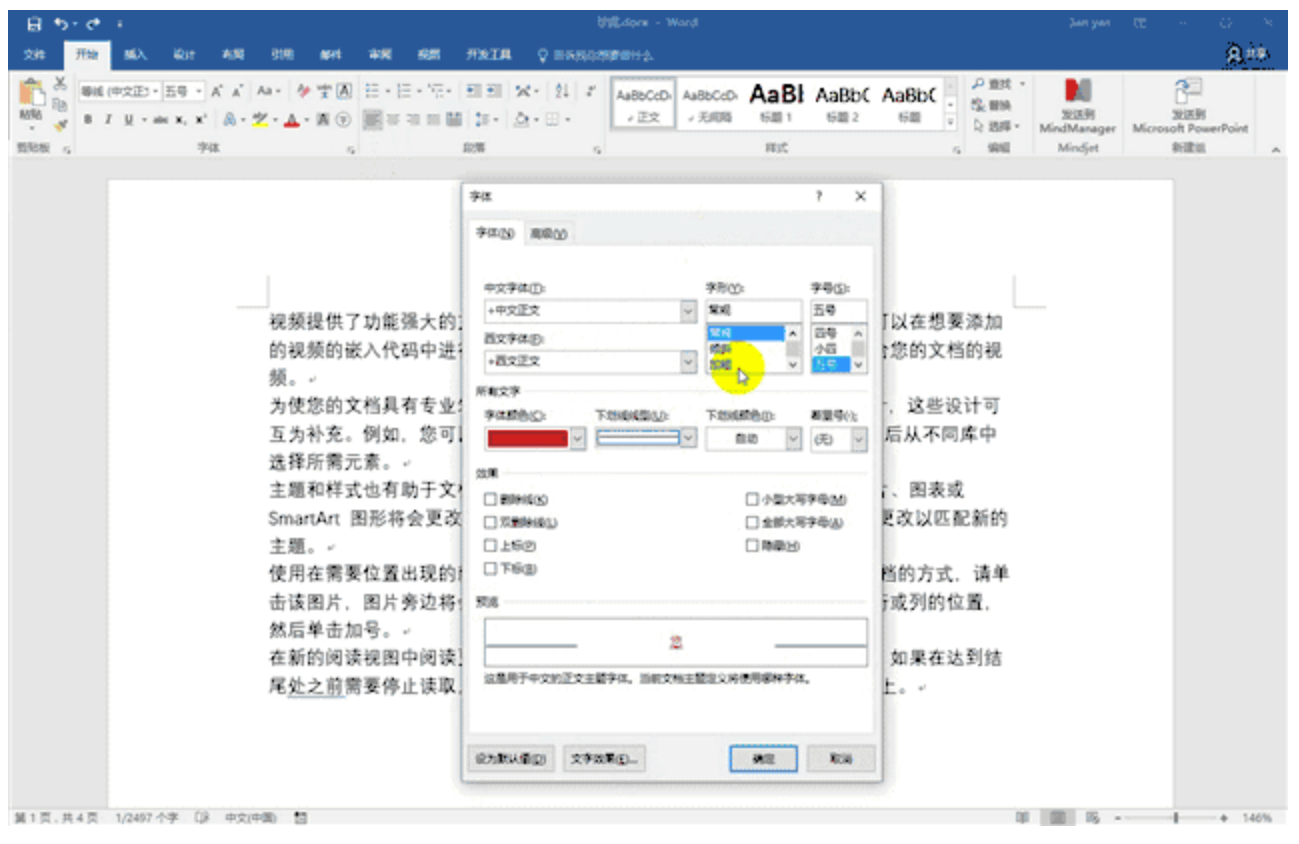Click Send to Microsoft PowerPoint icon
The width and height of the screenshot is (1299, 844).
pos(1189,106)
